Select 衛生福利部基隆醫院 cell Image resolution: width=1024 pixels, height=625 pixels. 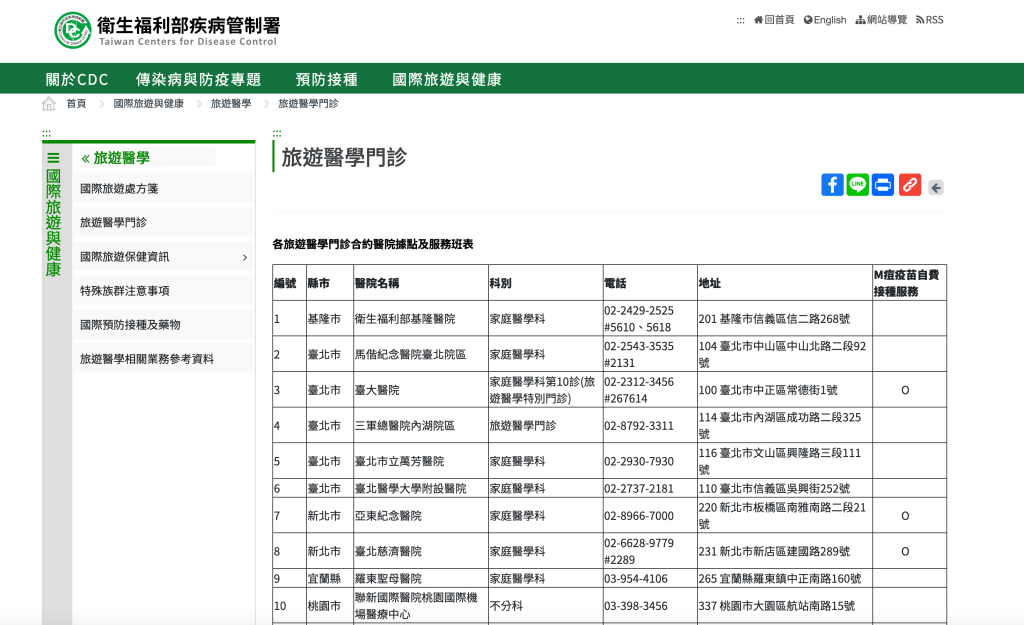[421, 319]
